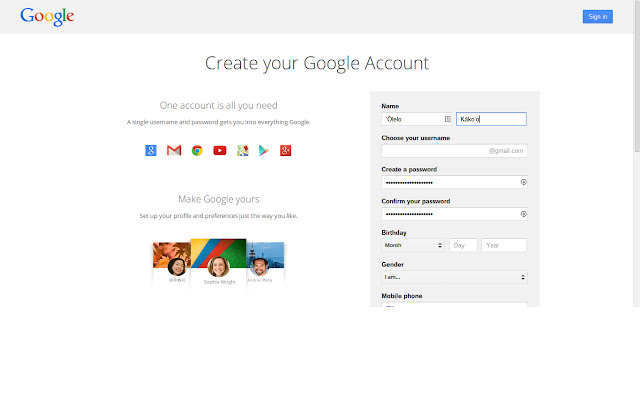The width and height of the screenshot is (640, 400).
Task: Click the last name input field
Action: 491,119
